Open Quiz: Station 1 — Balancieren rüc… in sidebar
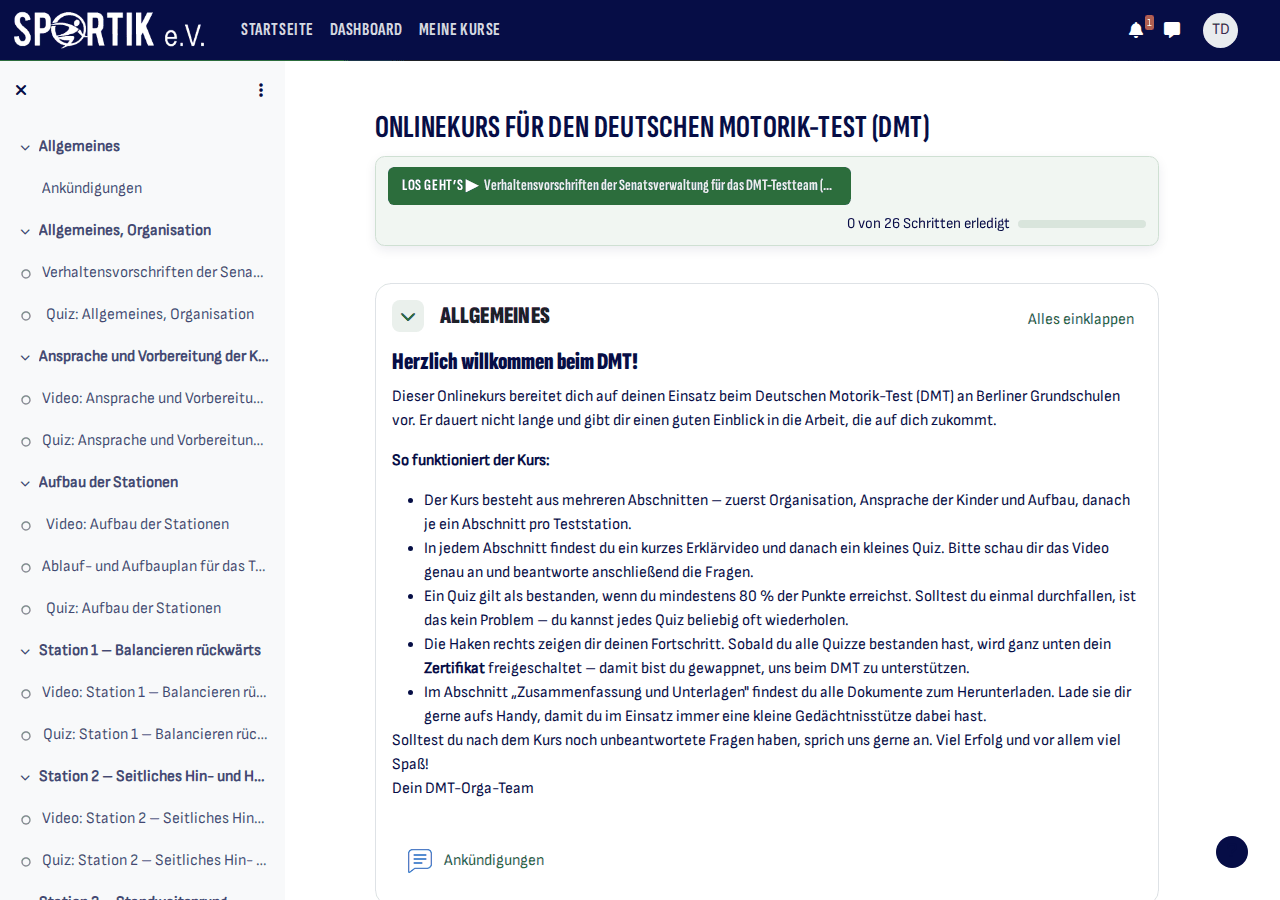 [x=155, y=734]
